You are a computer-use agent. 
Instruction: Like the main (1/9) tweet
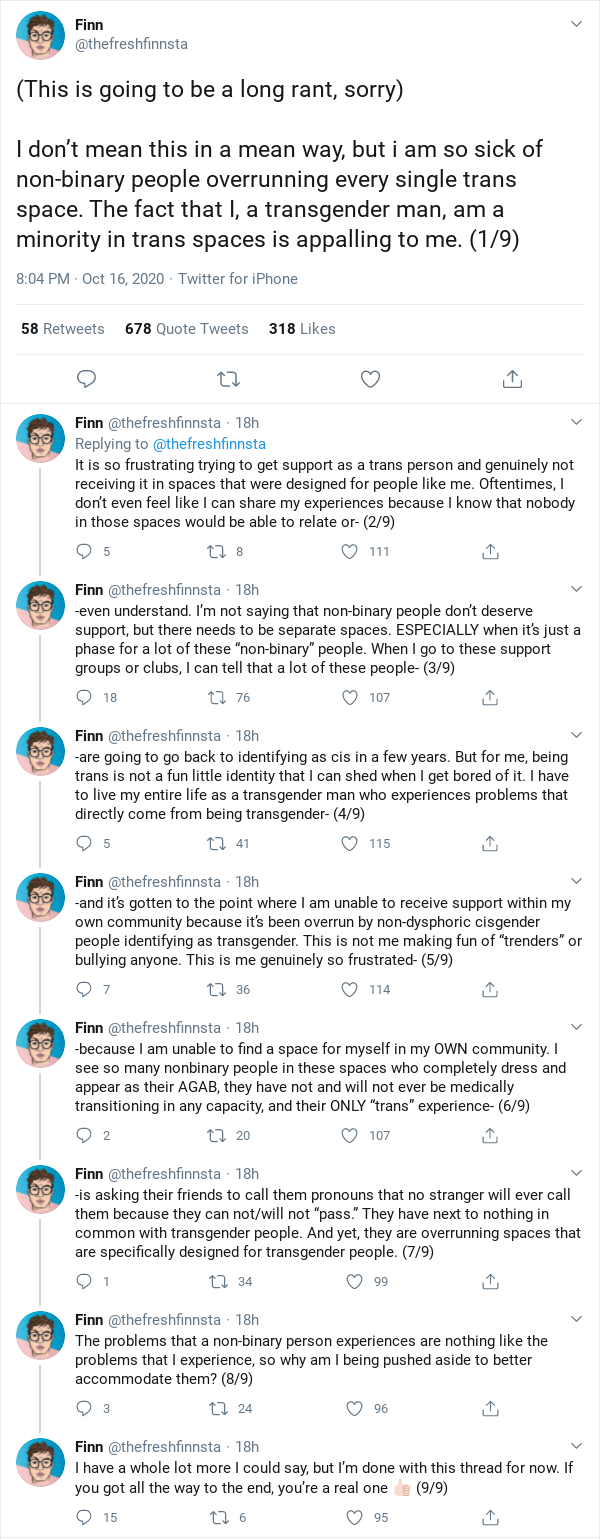(370, 379)
